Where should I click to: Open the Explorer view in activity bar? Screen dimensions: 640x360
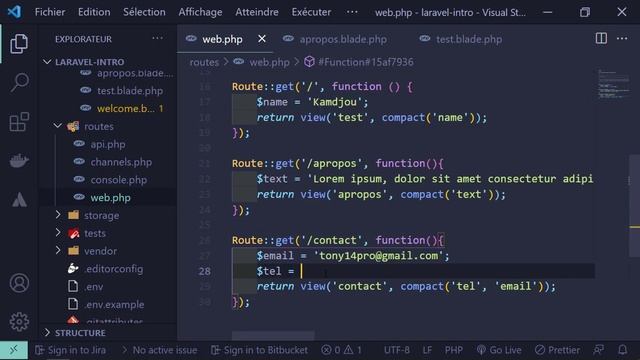pos(19,44)
